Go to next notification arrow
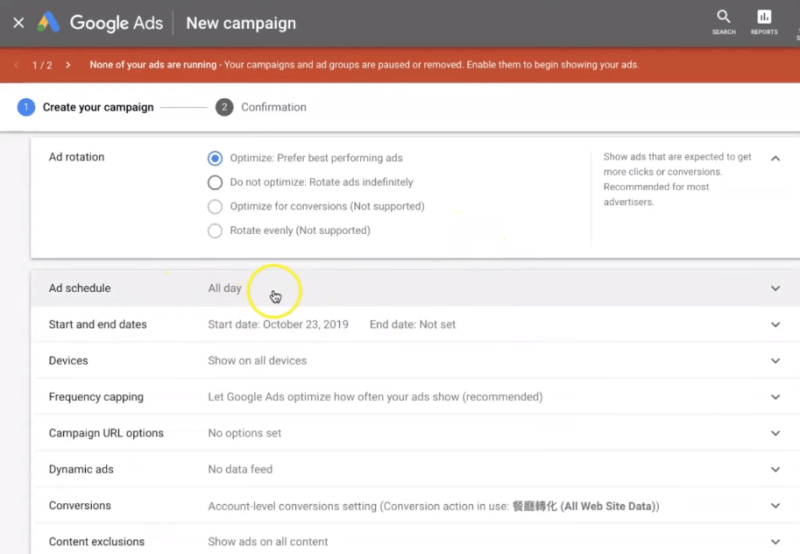The image size is (800, 554). pyautogui.click(x=68, y=65)
